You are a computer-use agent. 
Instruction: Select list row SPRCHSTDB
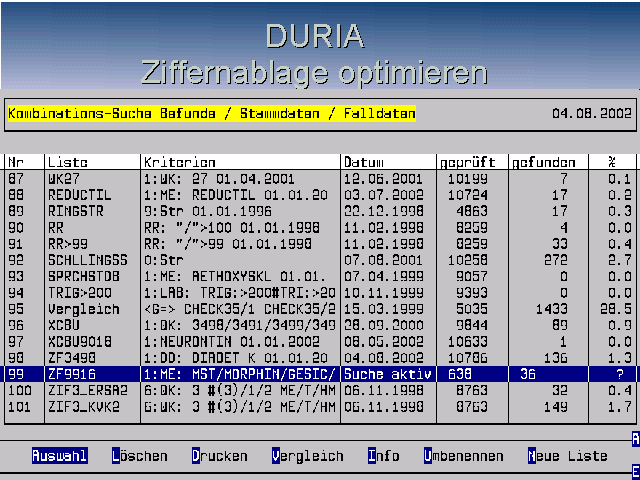point(320,277)
